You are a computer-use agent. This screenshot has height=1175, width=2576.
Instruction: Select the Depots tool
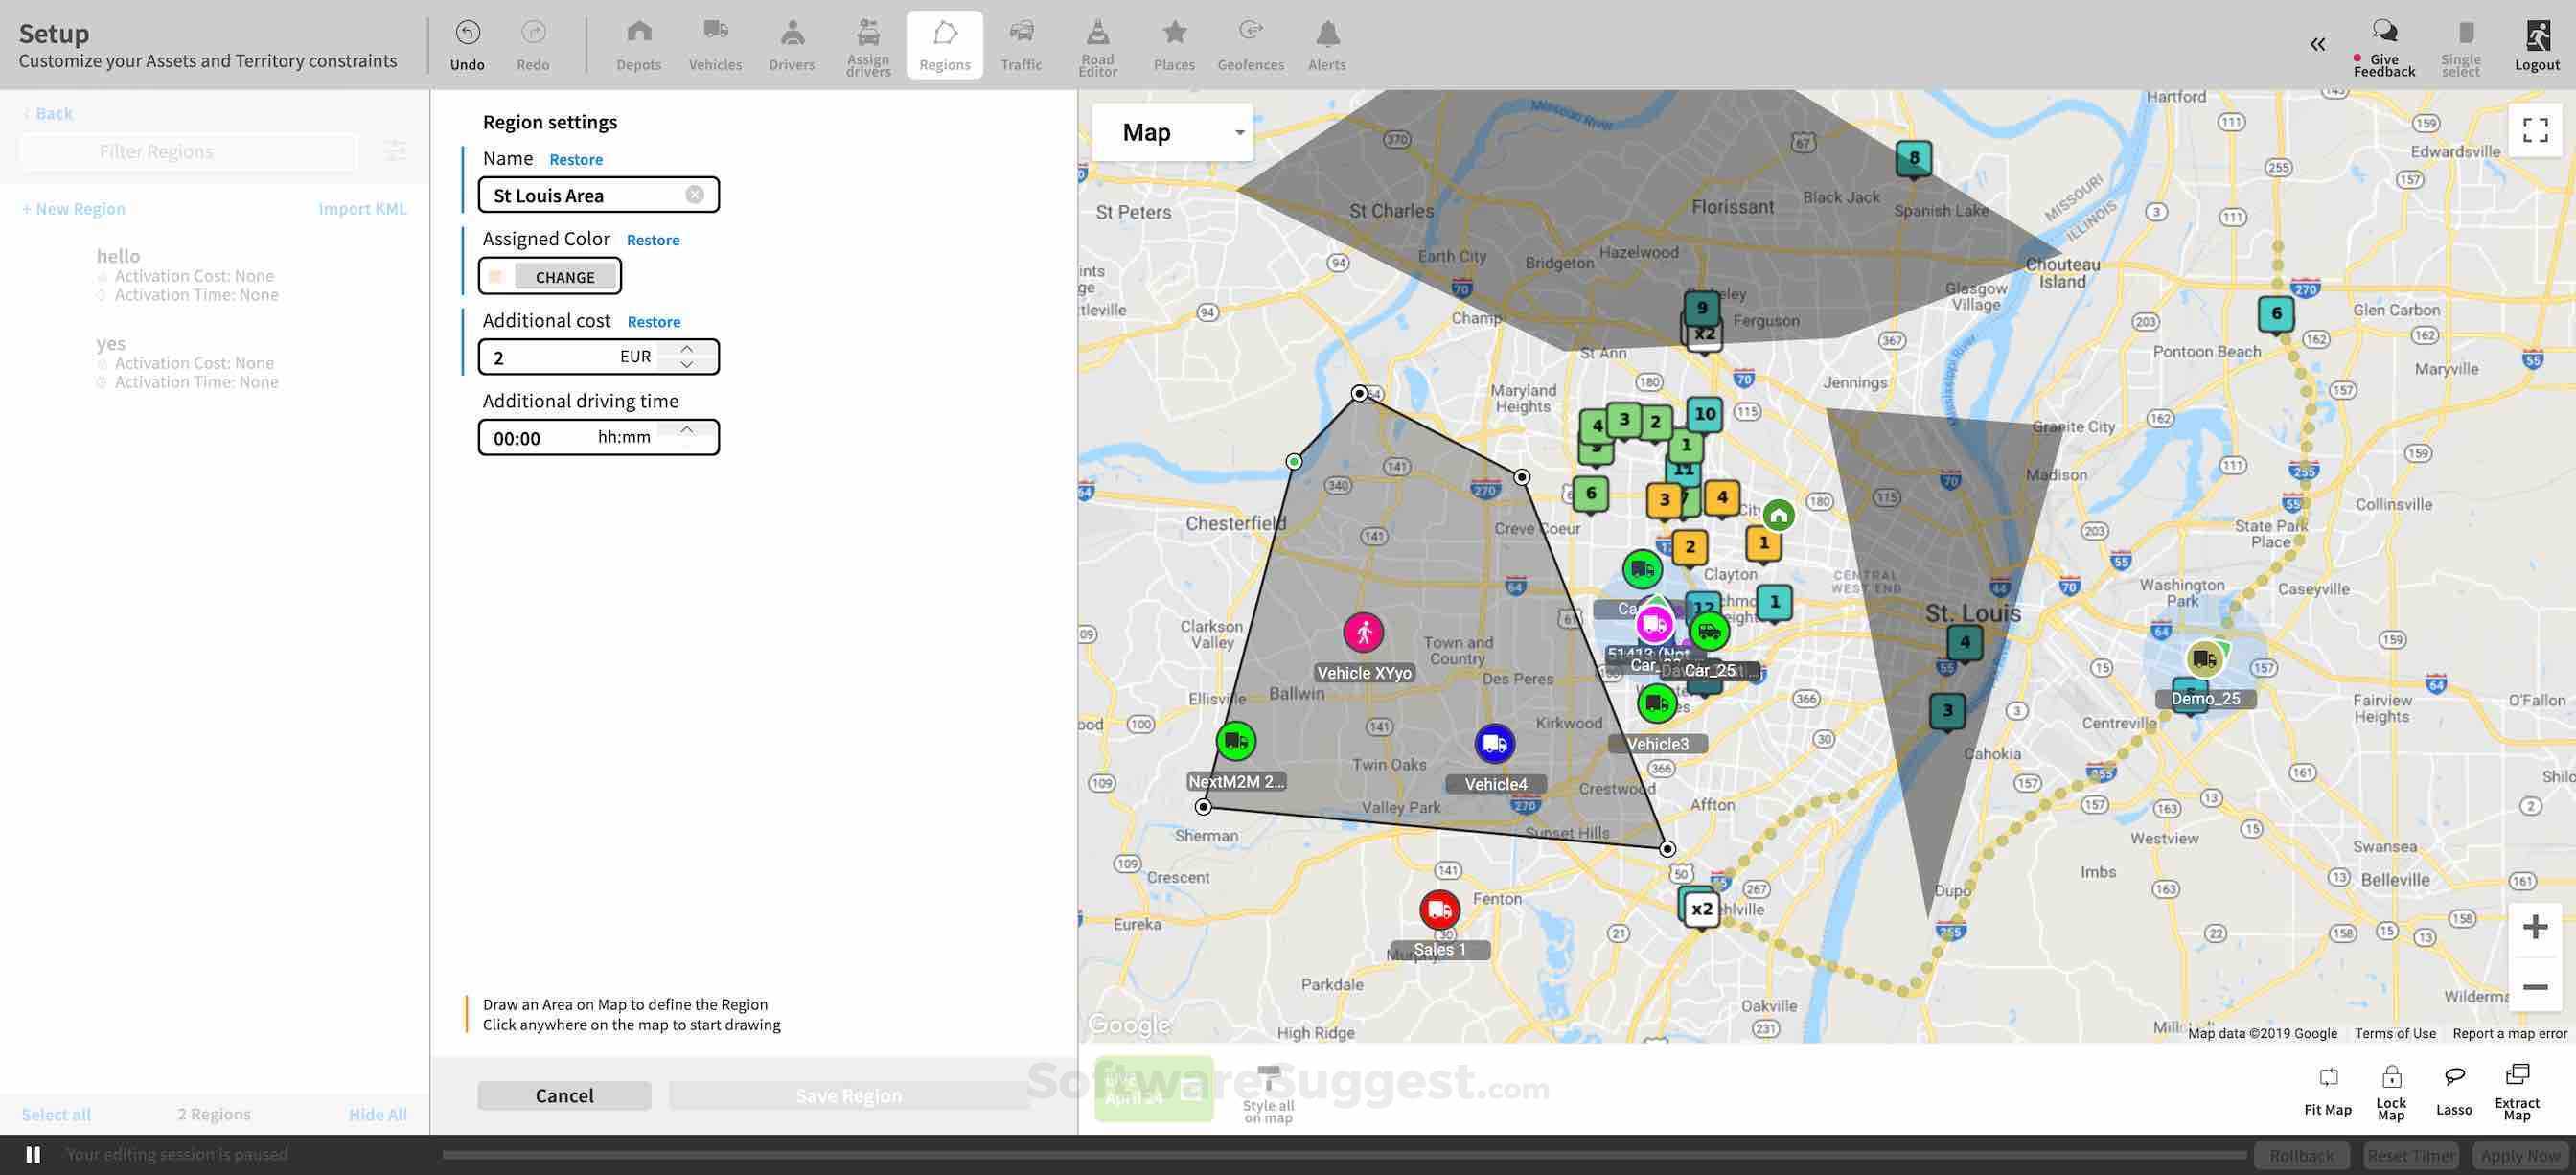pyautogui.click(x=637, y=44)
